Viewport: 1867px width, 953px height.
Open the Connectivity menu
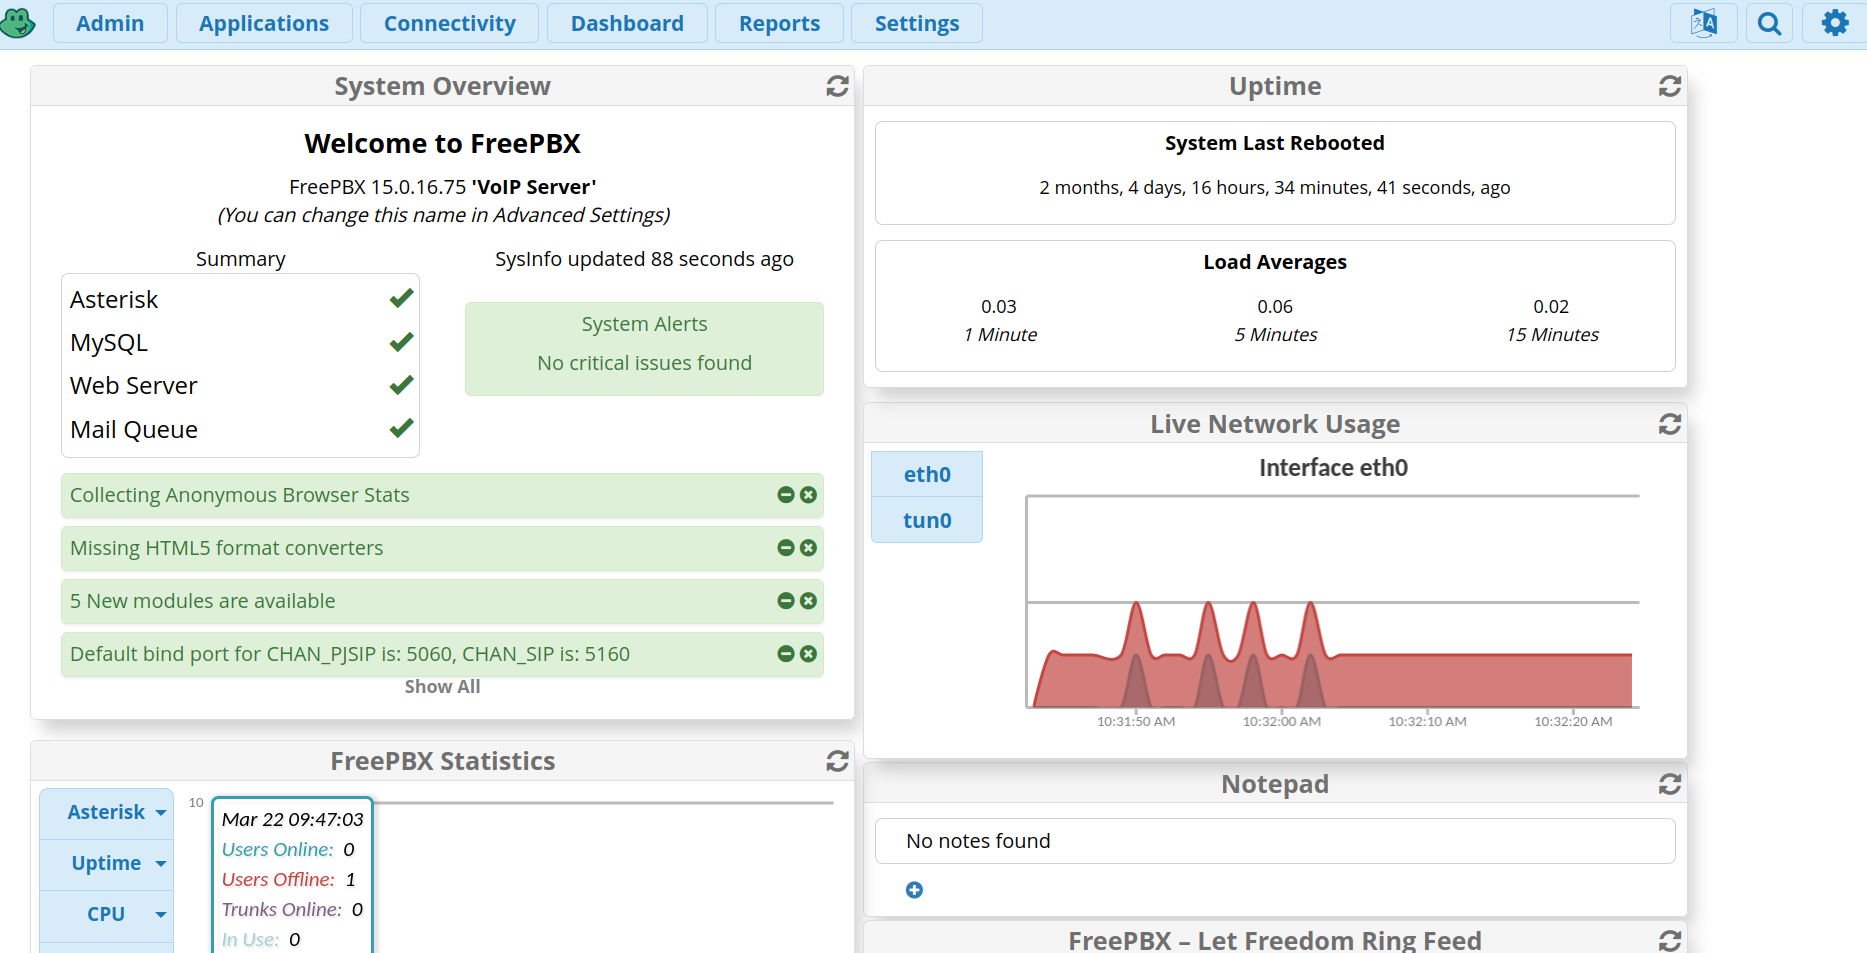(x=450, y=23)
